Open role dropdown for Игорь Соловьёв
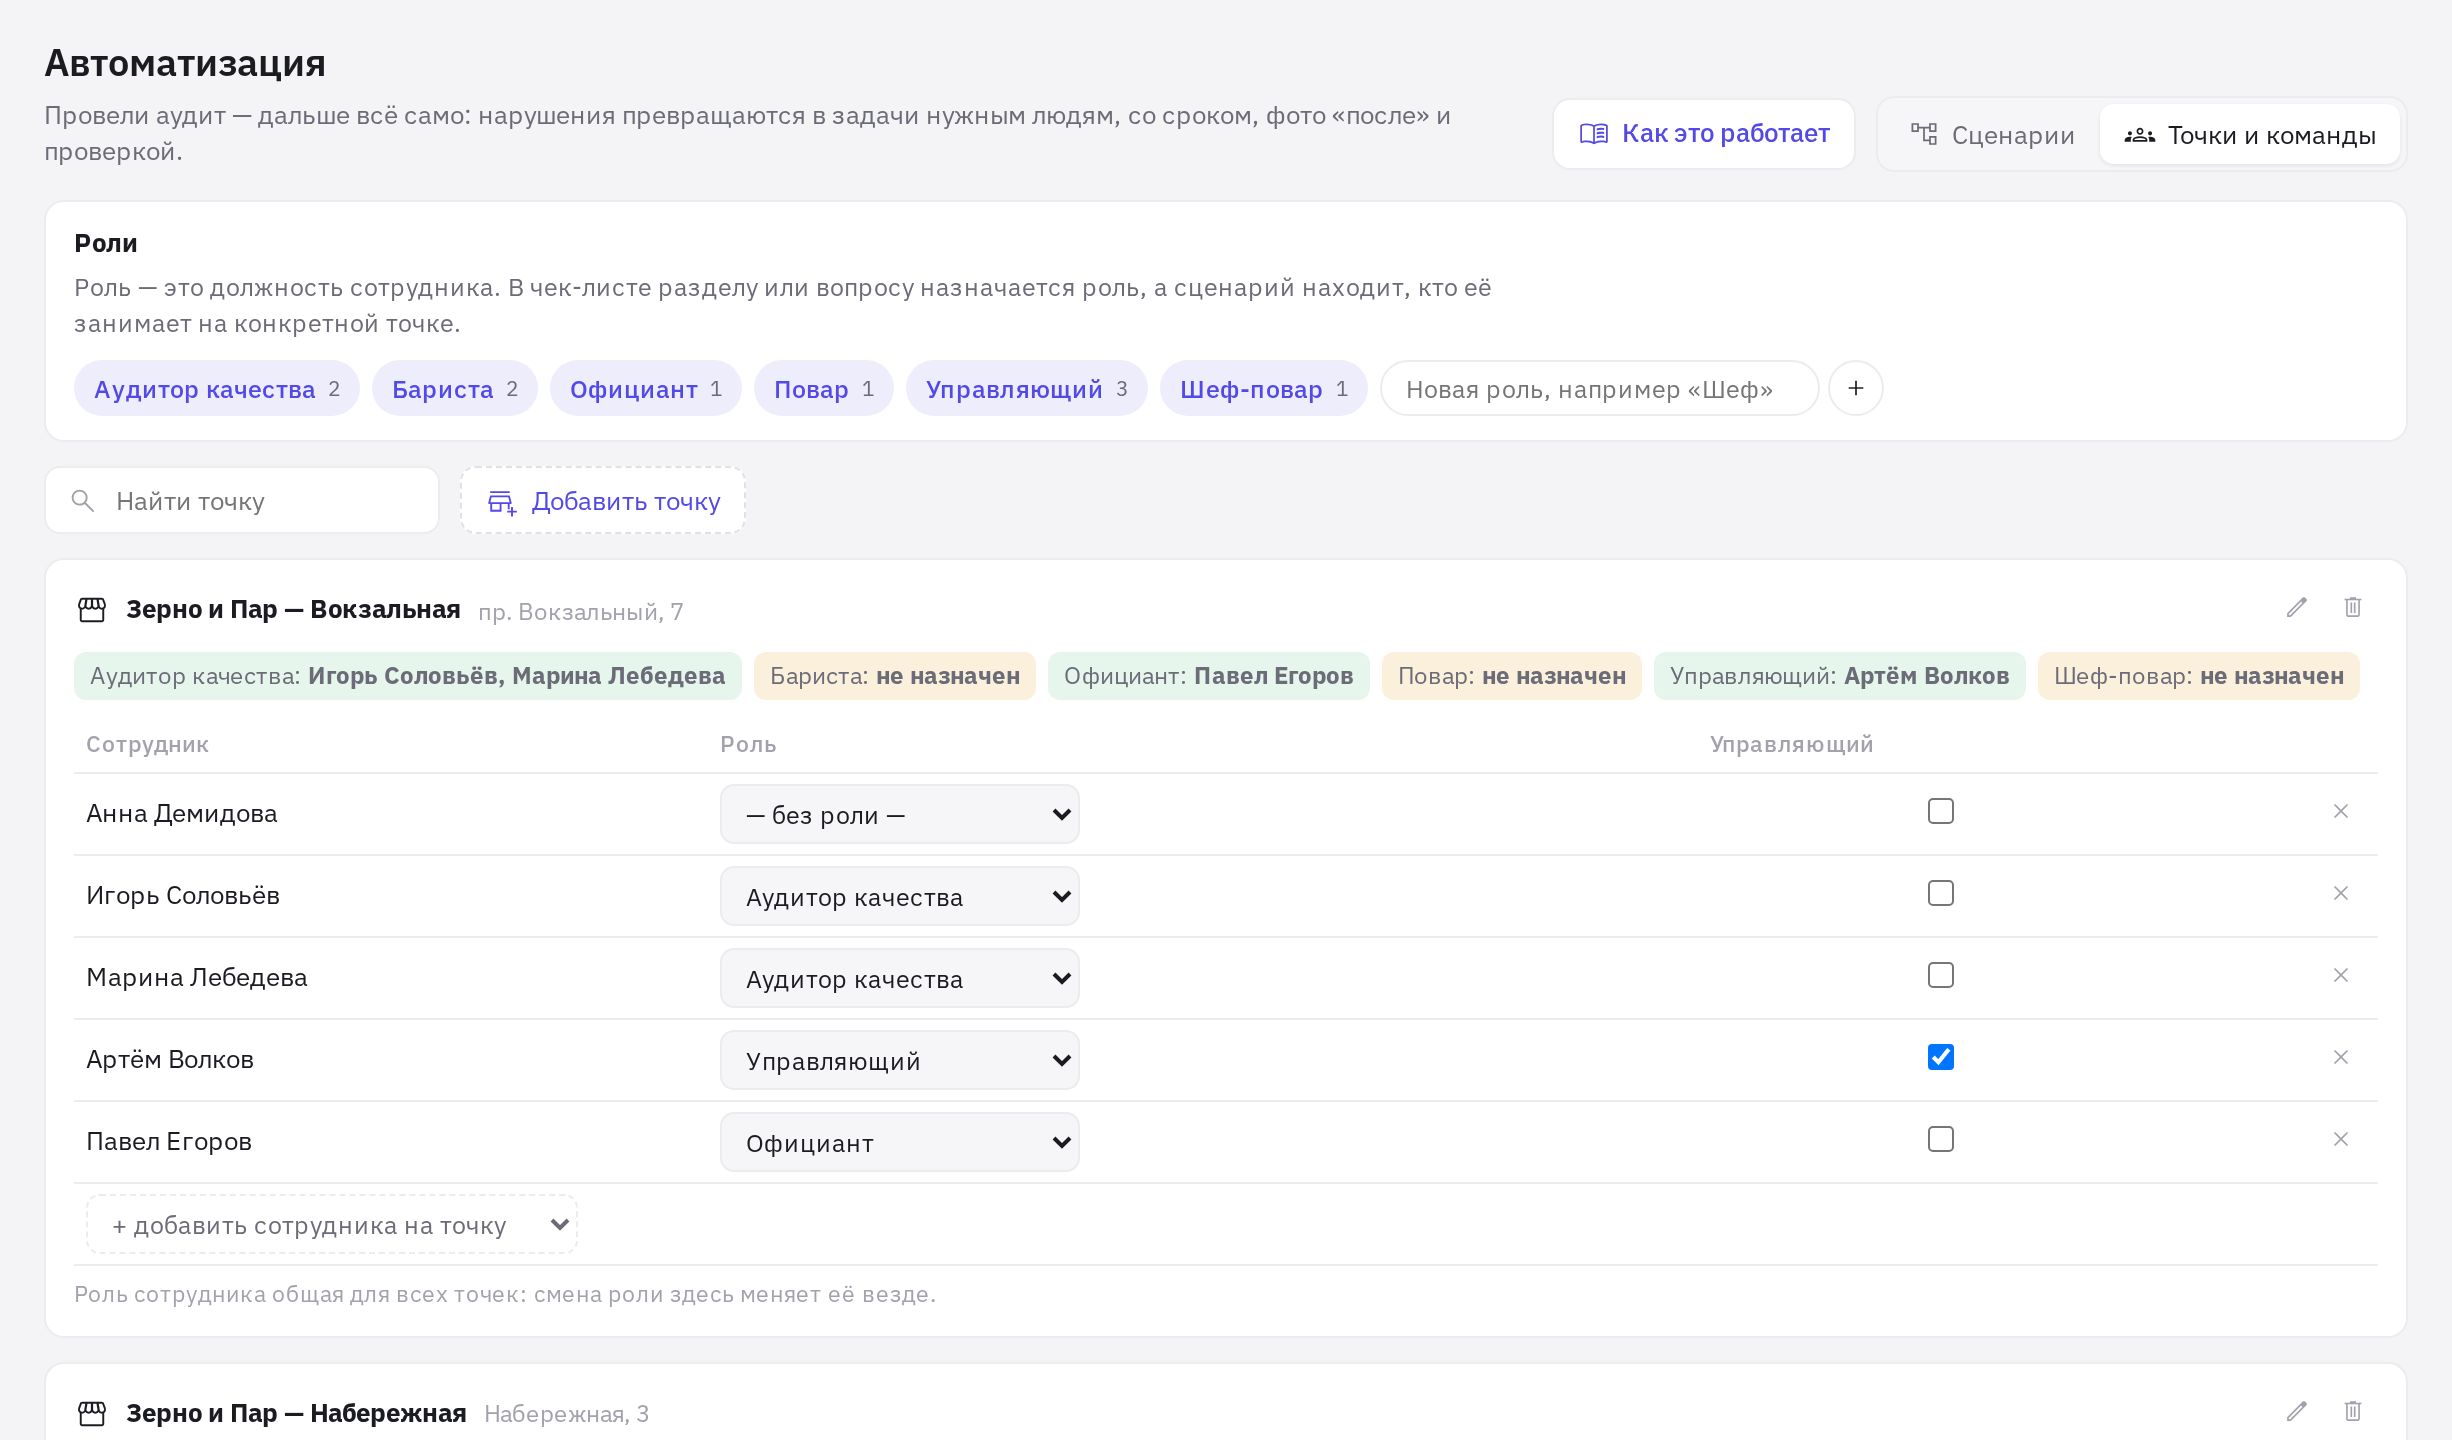The height and width of the screenshot is (1440, 2452). [899, 896]
